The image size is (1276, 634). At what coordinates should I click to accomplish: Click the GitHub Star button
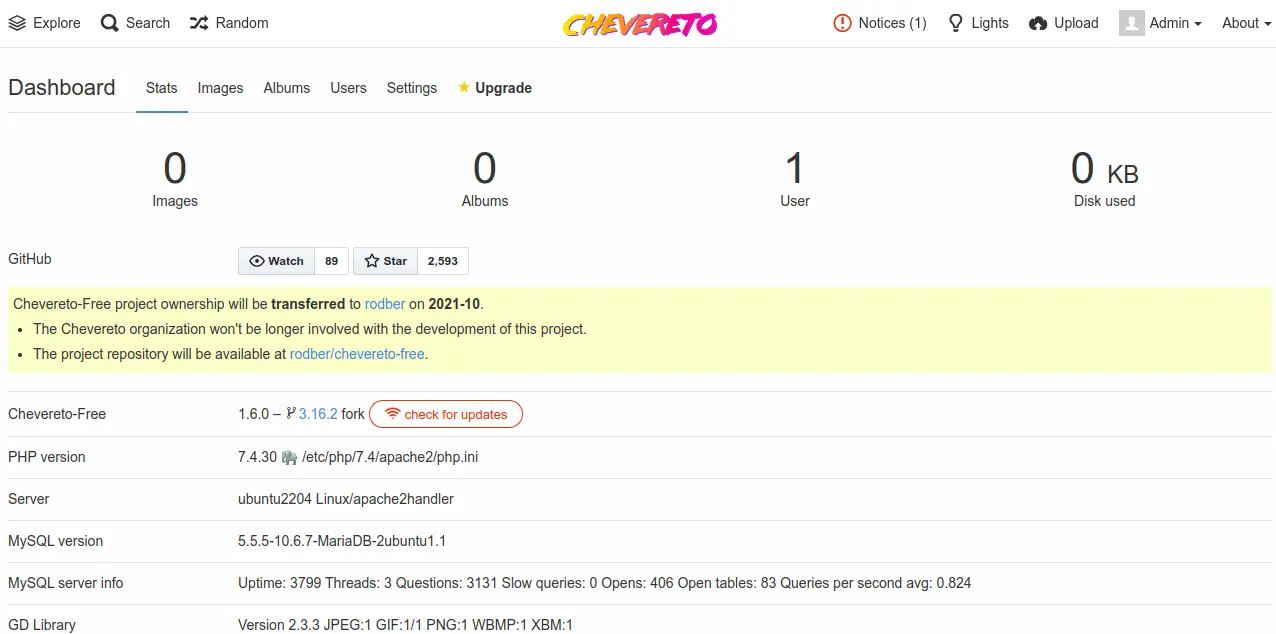386,261
